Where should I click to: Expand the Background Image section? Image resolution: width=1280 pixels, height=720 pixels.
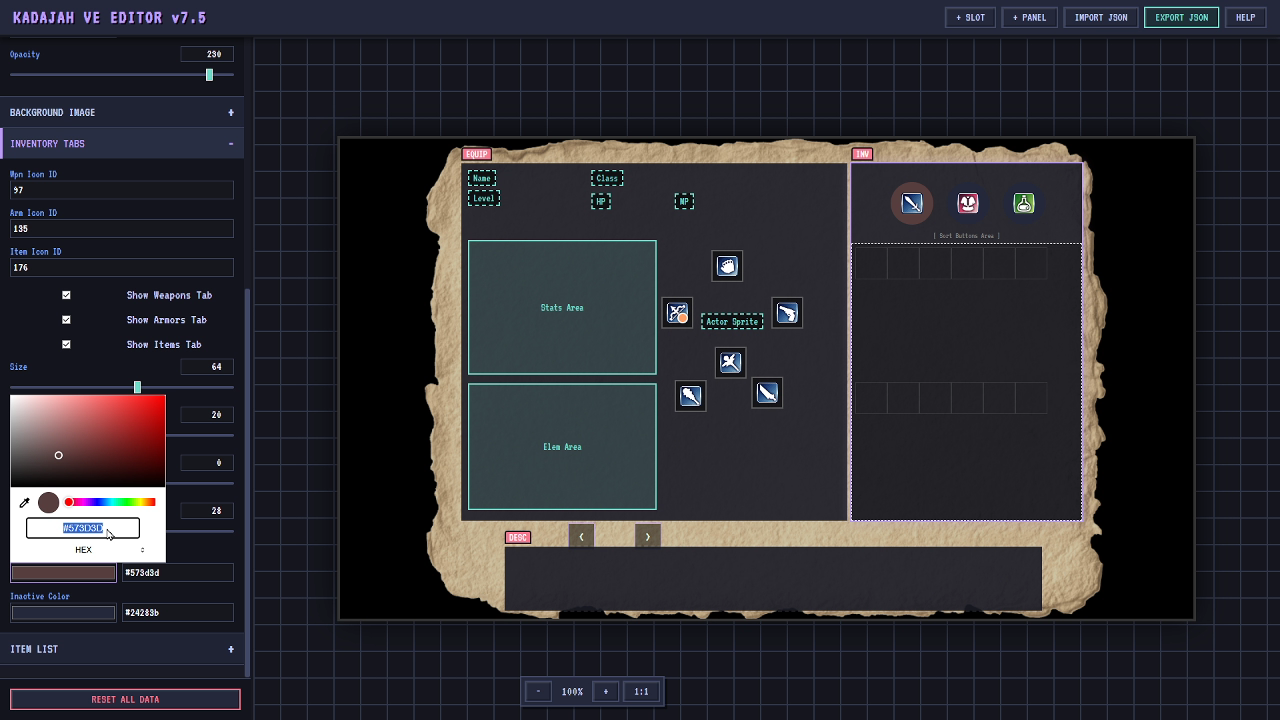pos(122,112)
